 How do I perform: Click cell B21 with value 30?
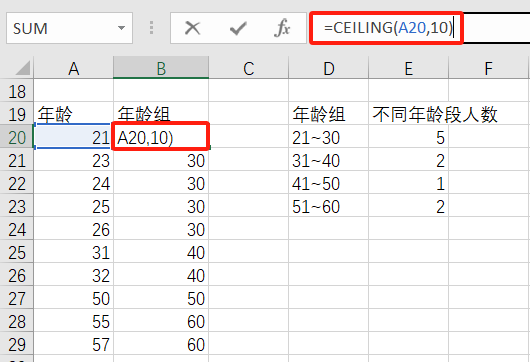pyautogui.click(x=161, y=159)
